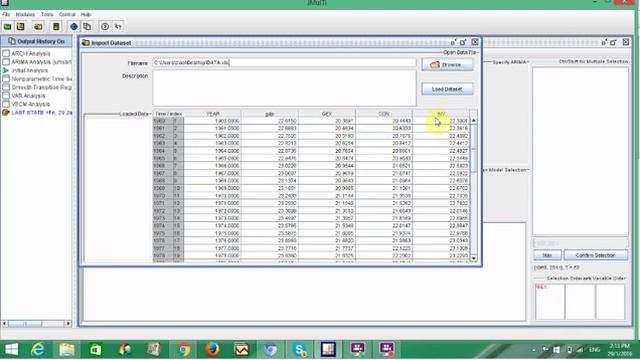This screenshot has height=360, width=640.
Task: Iconify the Import Dataset window
Action: [x=453, y=42]
